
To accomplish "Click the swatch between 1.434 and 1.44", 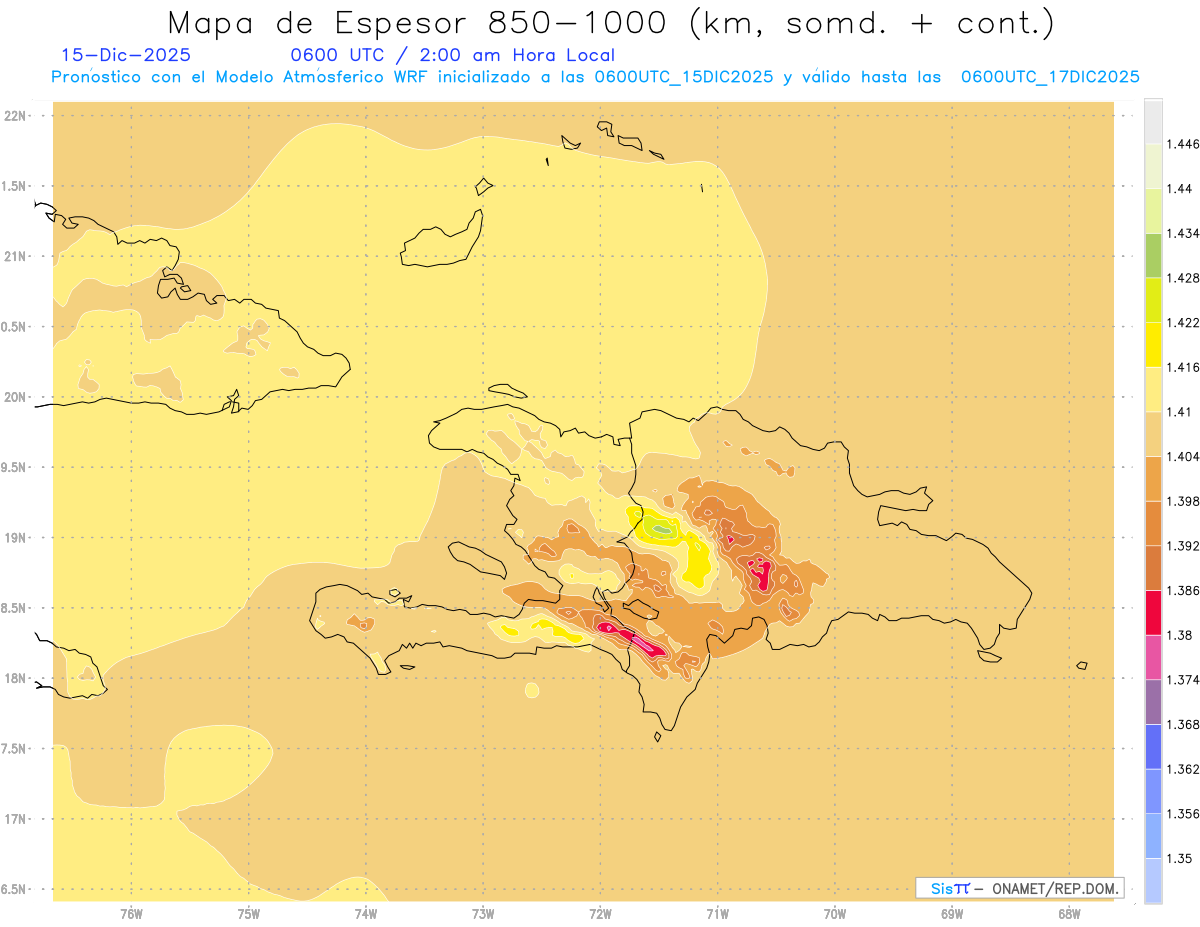I will point(1153,210).
